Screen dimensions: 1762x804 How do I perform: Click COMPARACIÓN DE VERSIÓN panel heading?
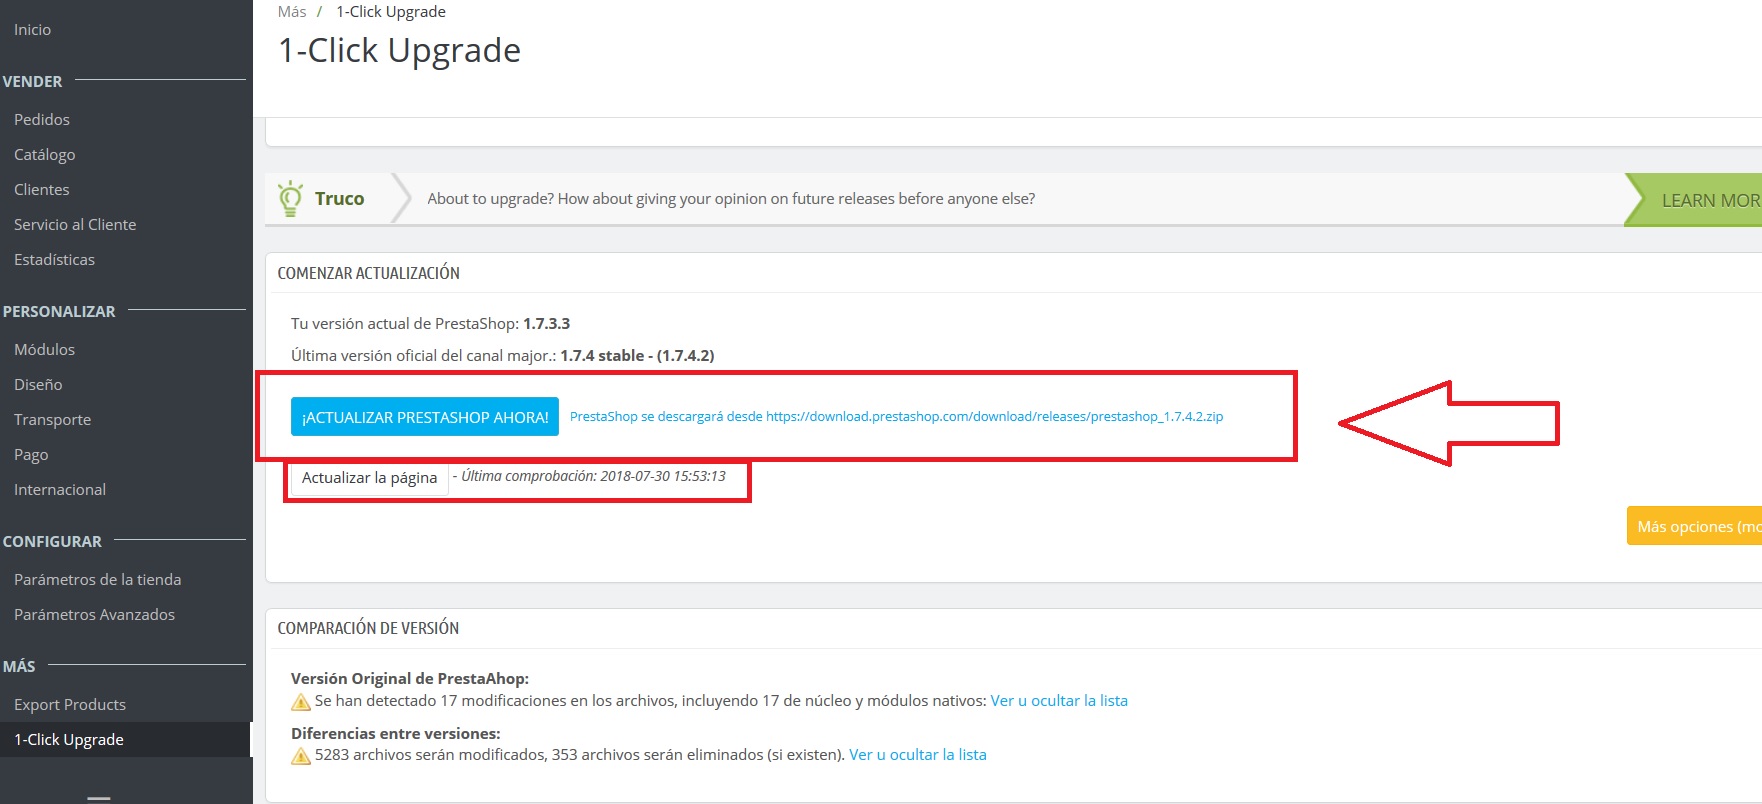click(368, 628)
